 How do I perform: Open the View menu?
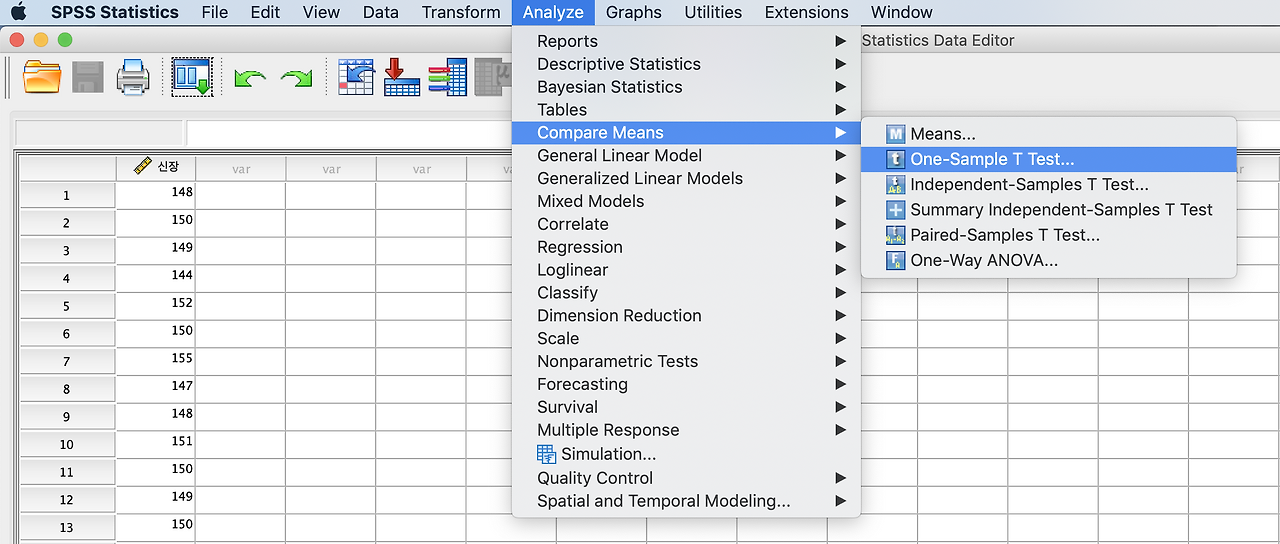(x=321, y=12)
